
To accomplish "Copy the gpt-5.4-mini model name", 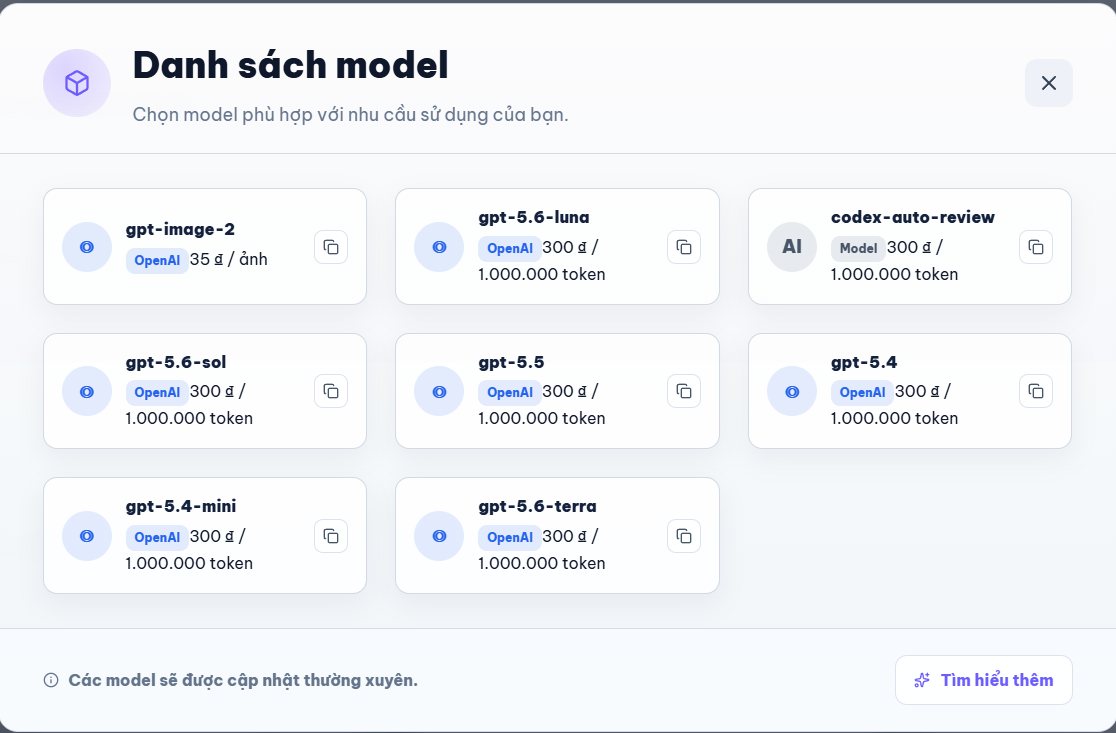I will click(331, 536).
